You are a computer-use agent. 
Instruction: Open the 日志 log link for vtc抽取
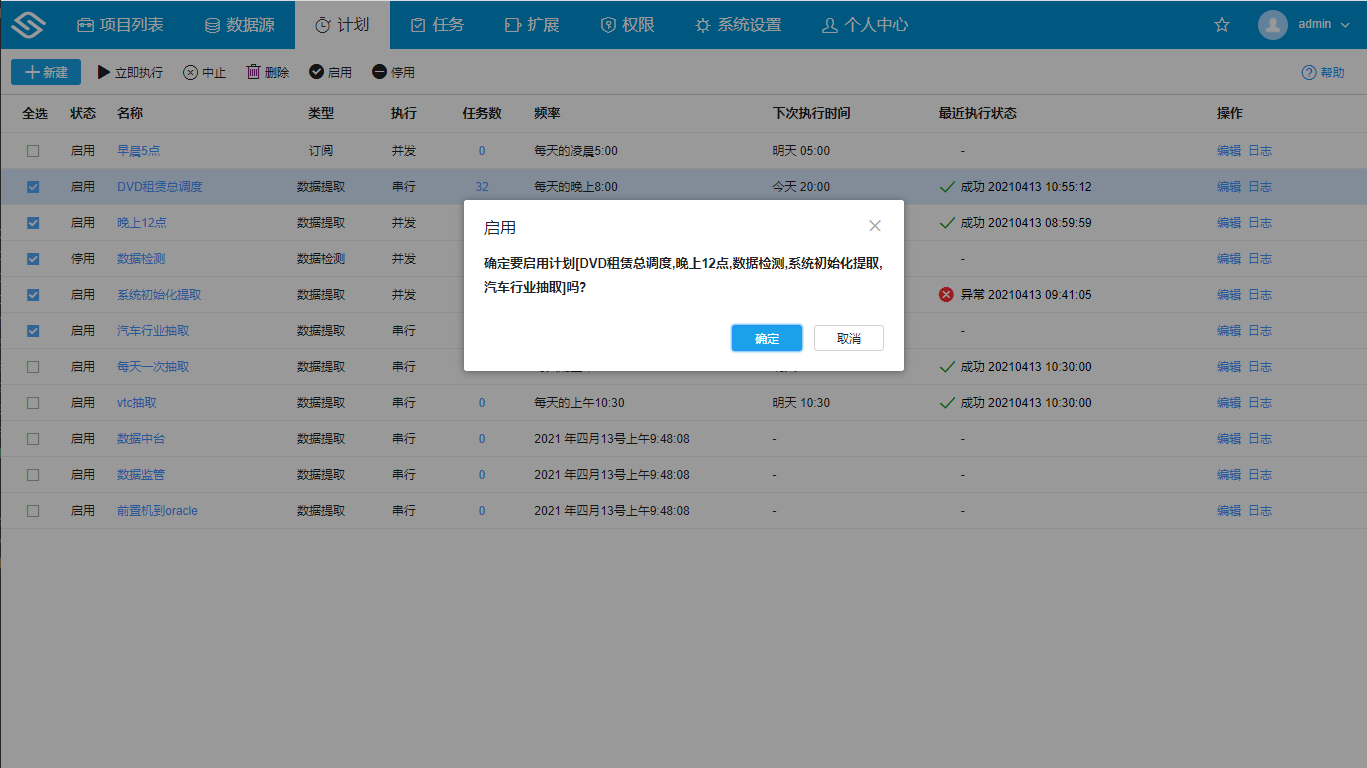tap(1260, 402)
